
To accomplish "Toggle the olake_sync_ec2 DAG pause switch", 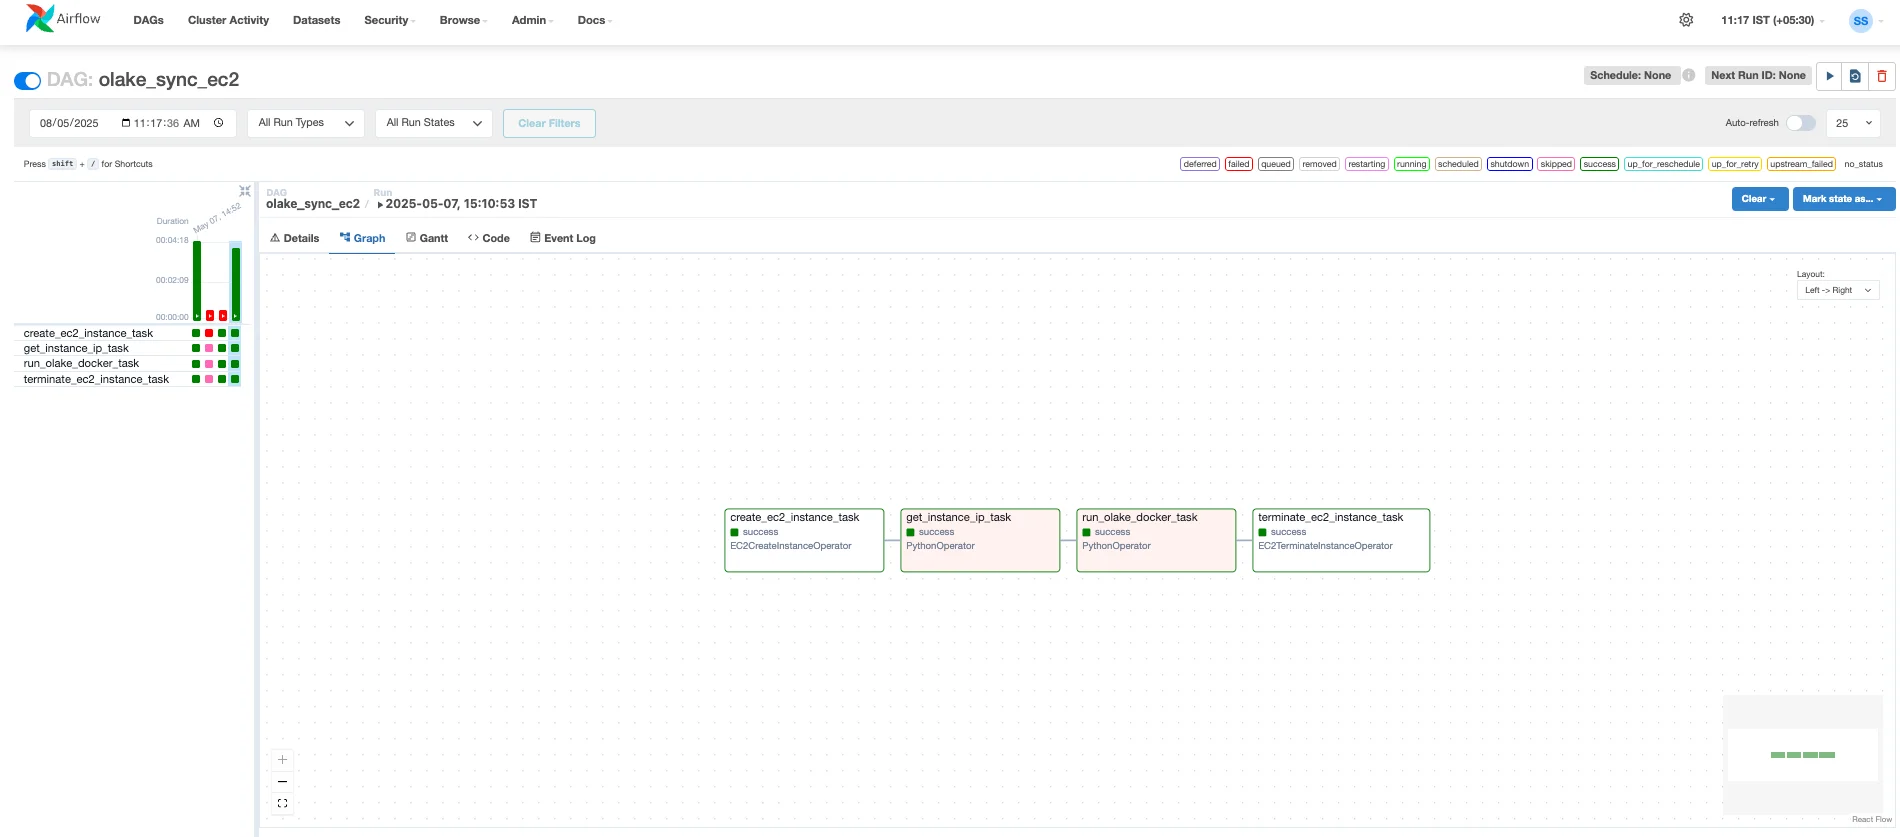I will (x=28, y=81).
